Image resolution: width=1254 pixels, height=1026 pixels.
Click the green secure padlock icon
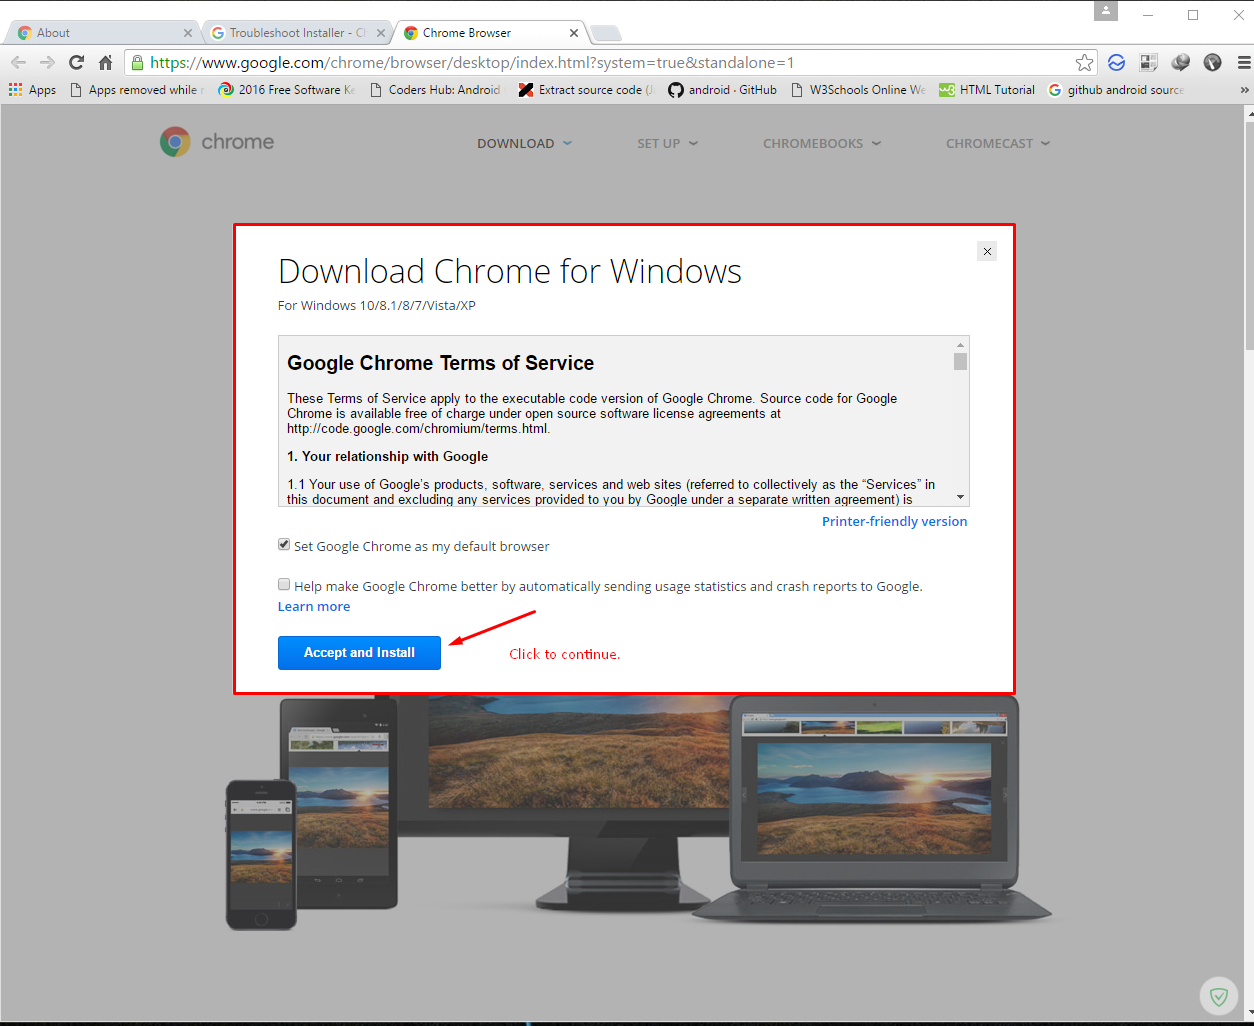click(x=138, y=62)
